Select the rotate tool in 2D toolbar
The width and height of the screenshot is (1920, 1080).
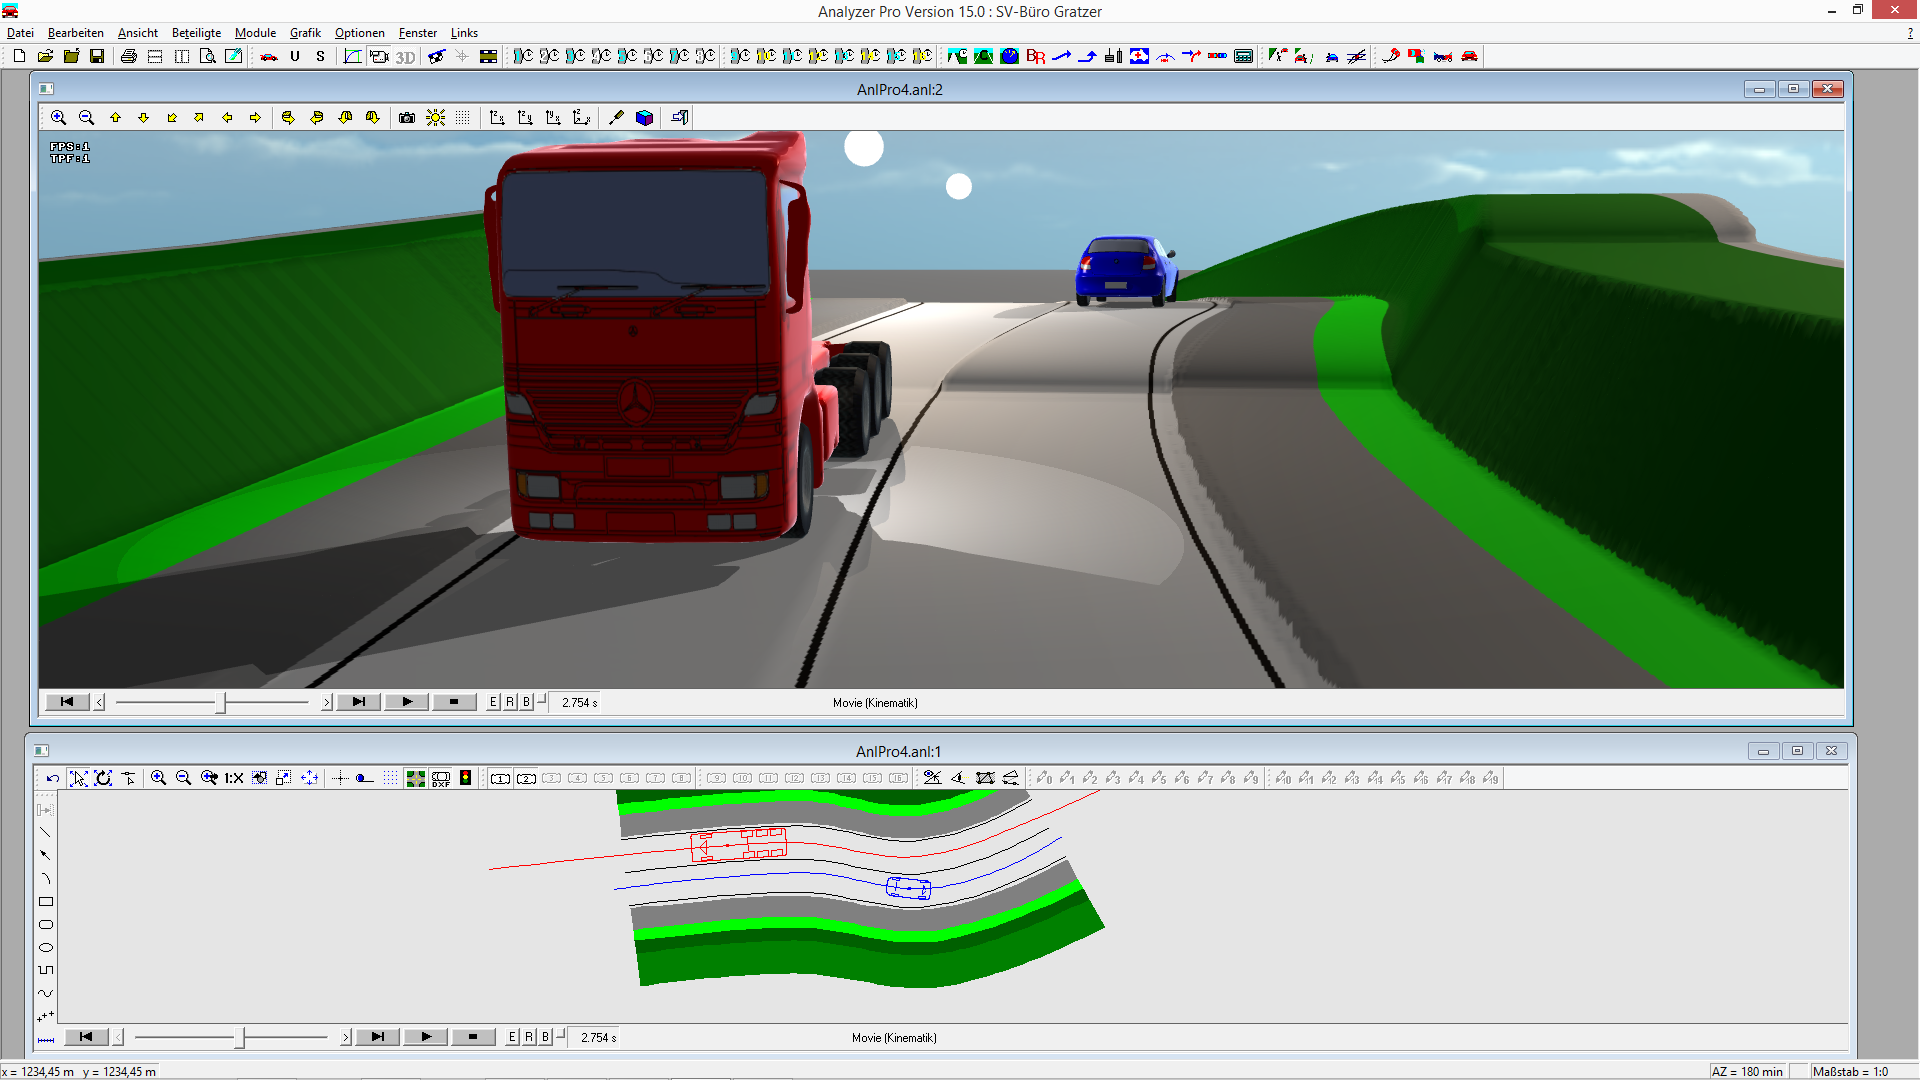tap(103, 778)
